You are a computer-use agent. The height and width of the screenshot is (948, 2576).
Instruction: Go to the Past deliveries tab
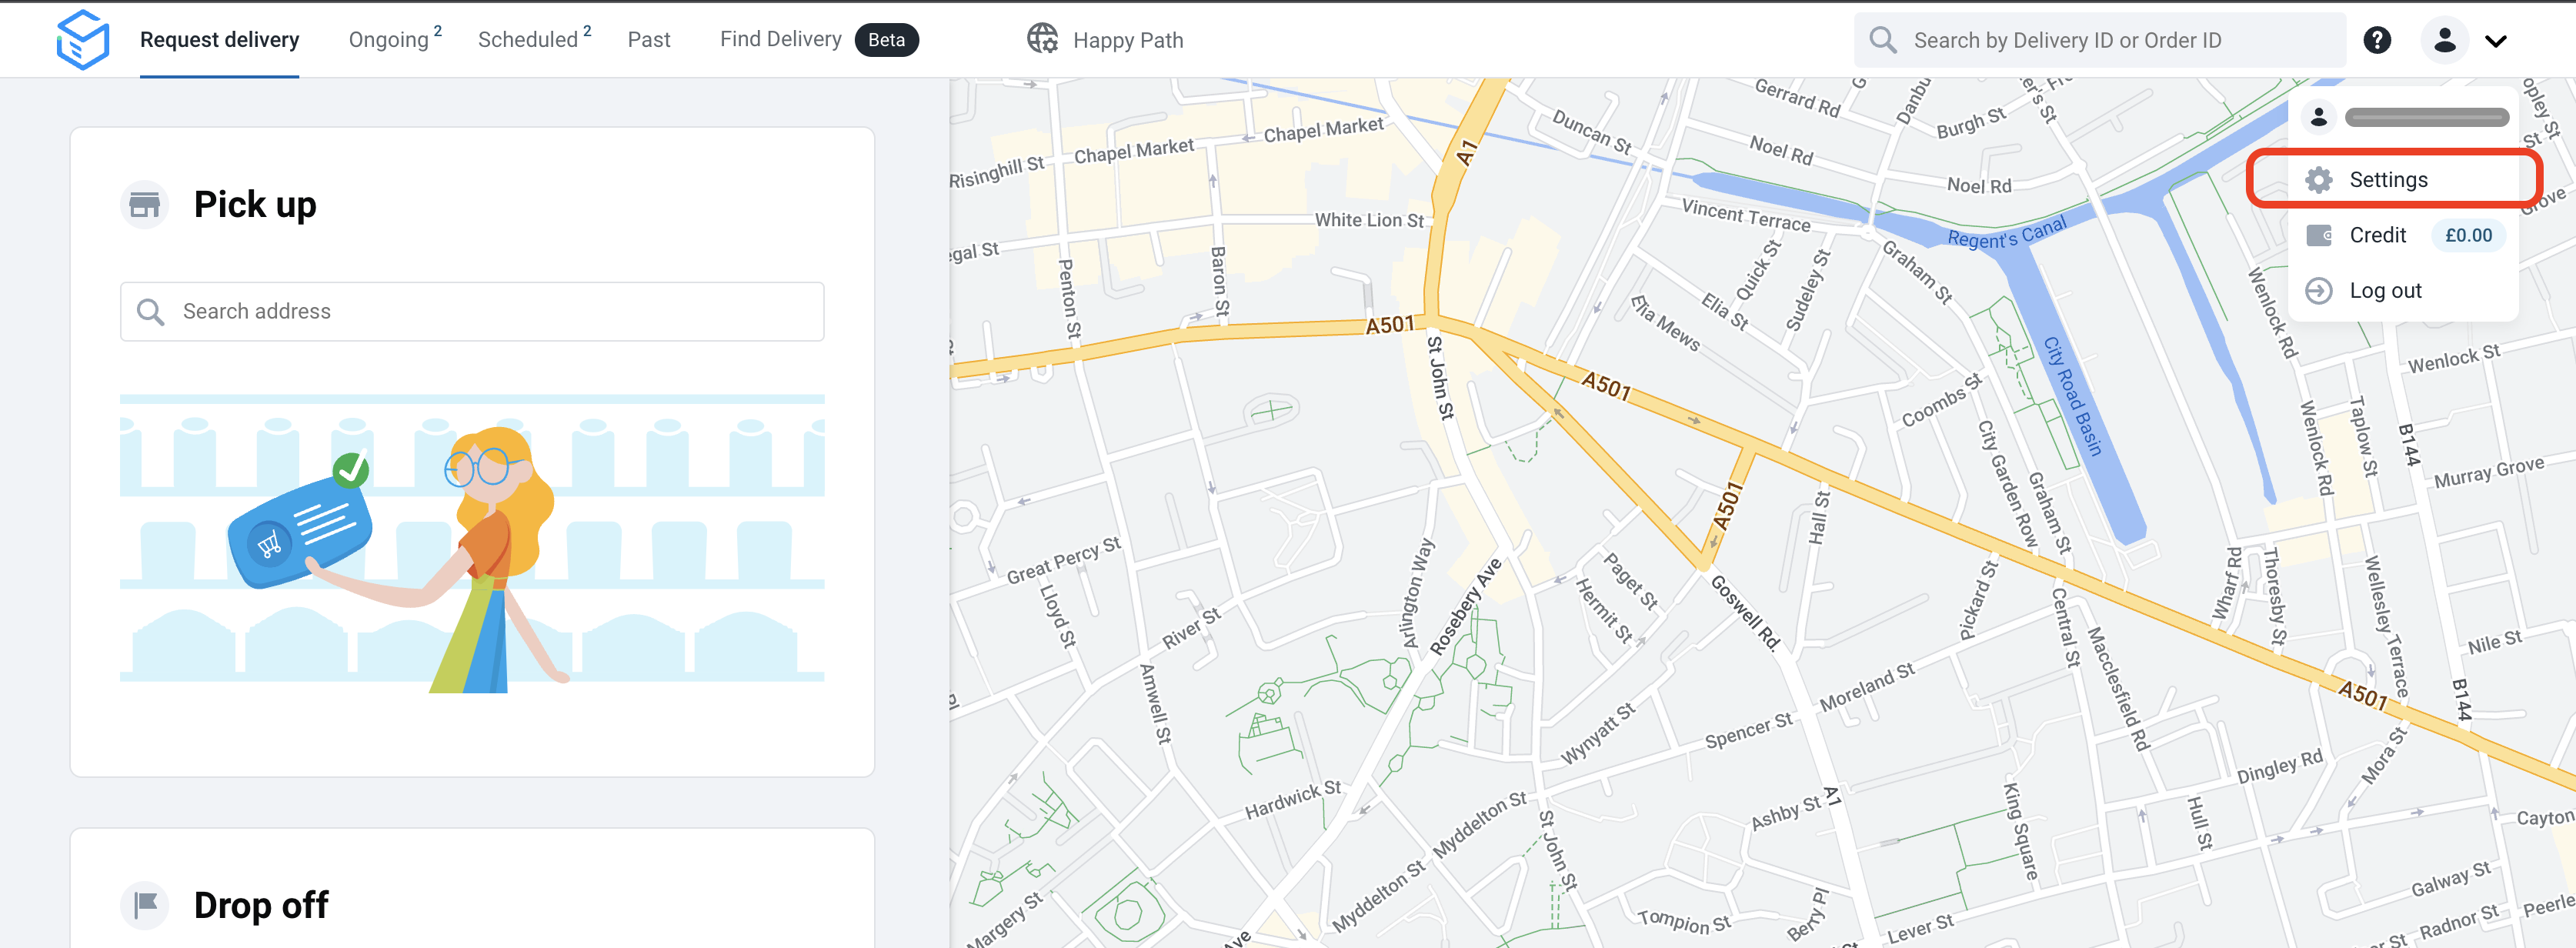[x=649, y=40]
